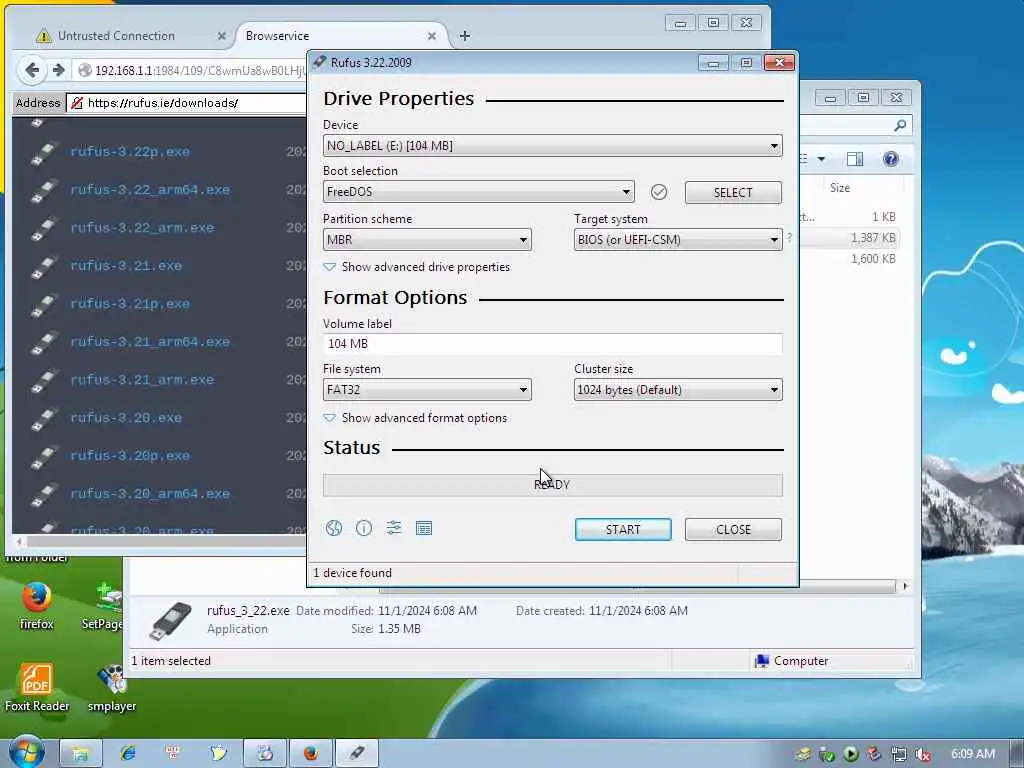Open the Target system BIOS dropdown
Viewport: 1024px width, 768px height.
tap(678, 240)
